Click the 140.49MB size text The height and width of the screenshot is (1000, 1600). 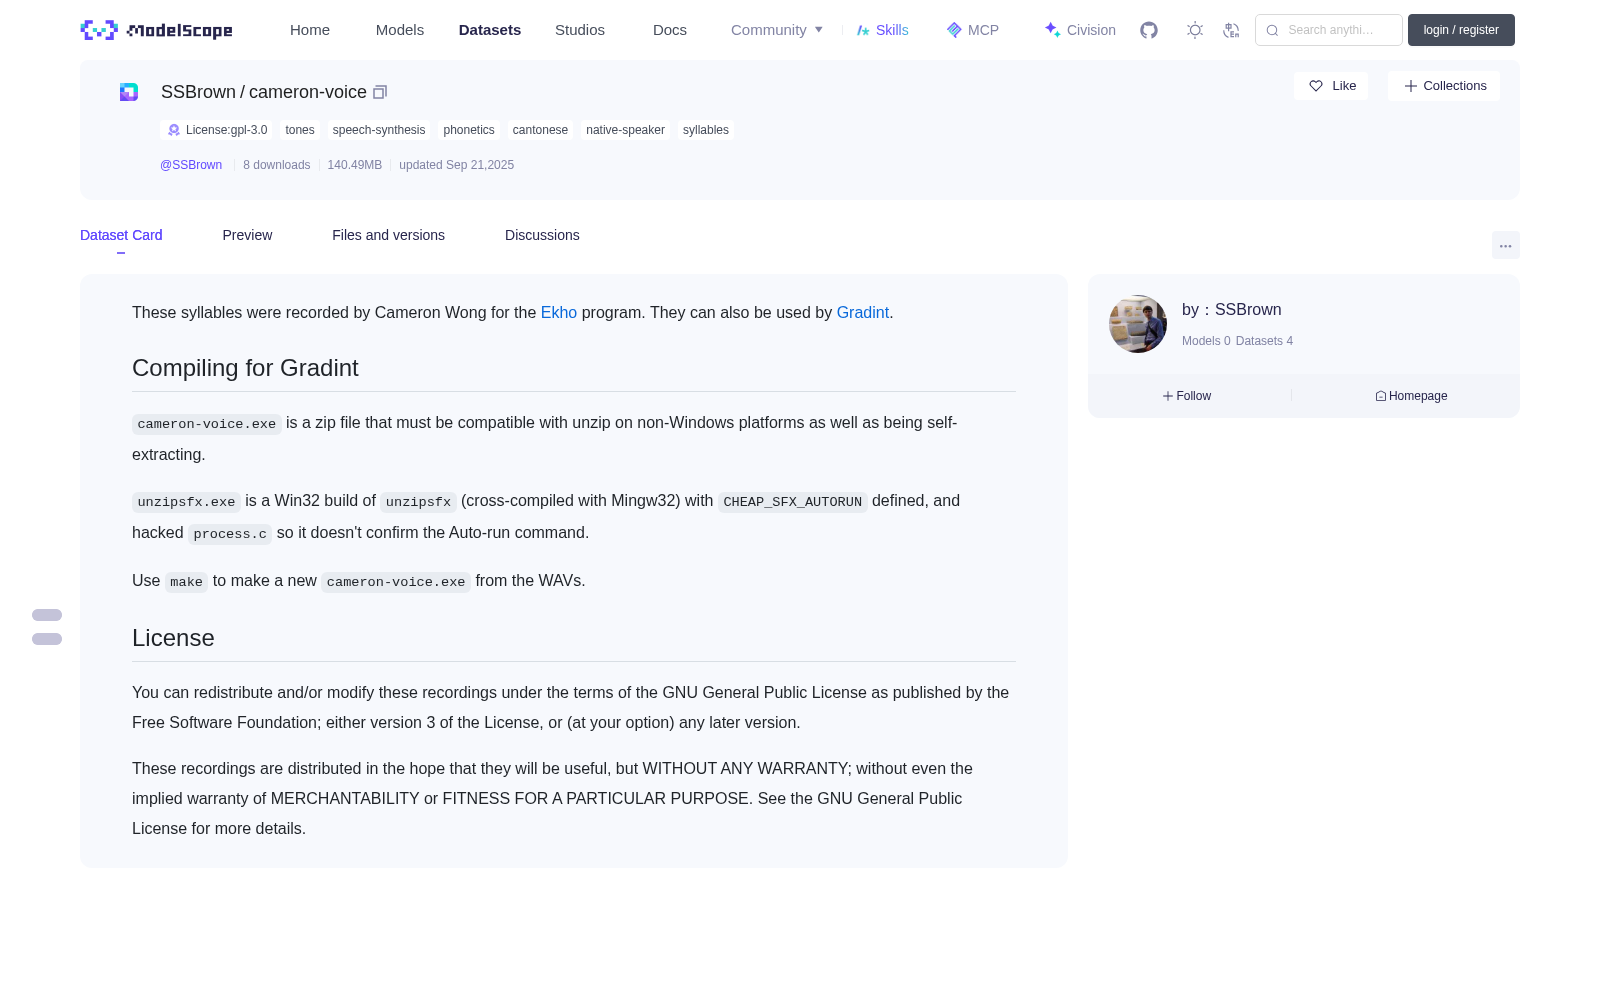click(355, 165)
